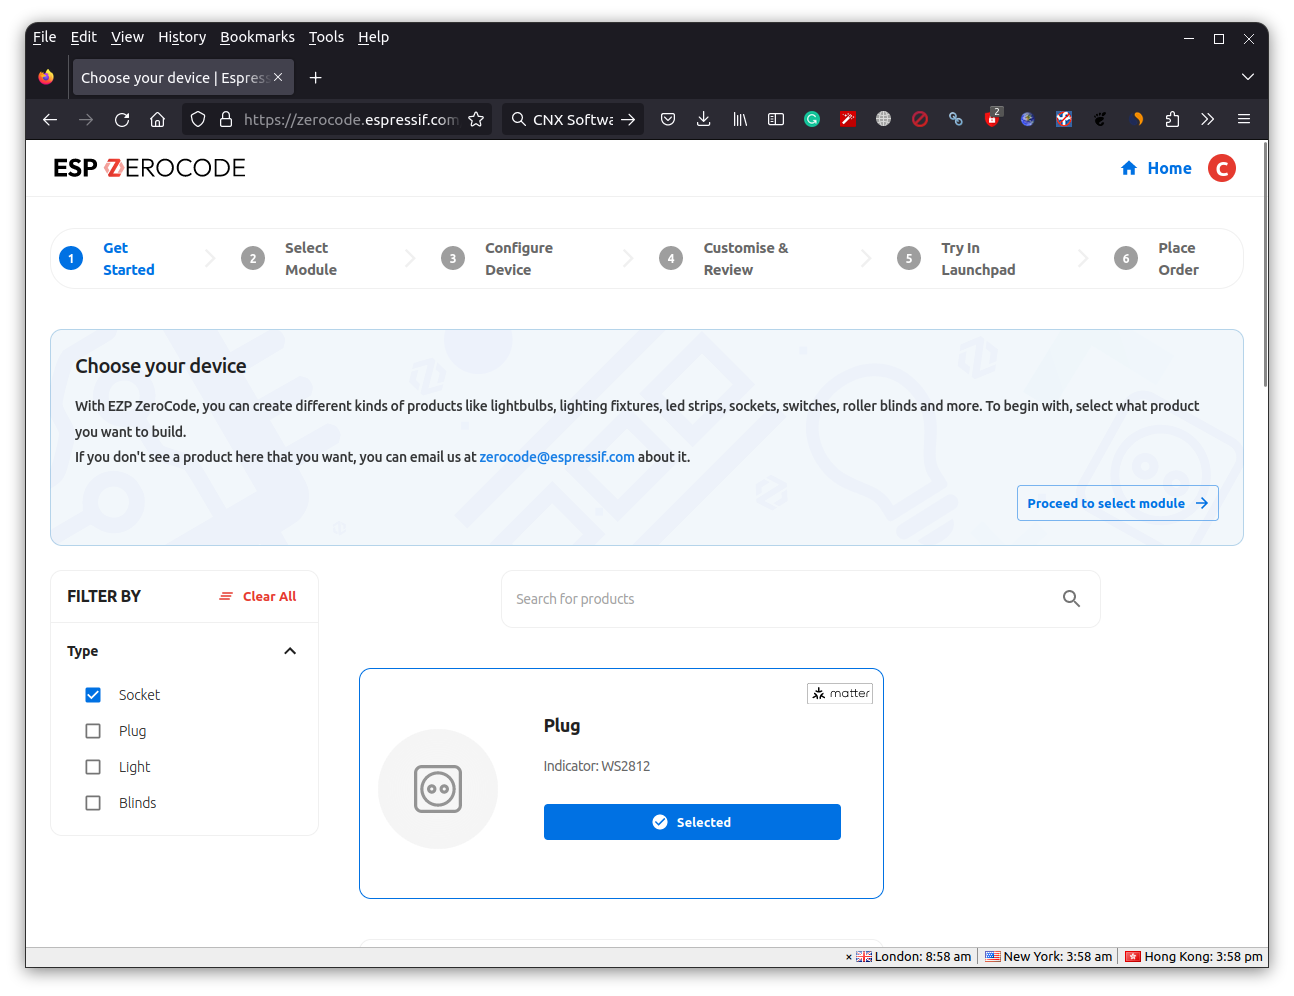Open the zerocode@espressif.com email link
Viewport: 1294px width, 996px height.
[557, 457]
